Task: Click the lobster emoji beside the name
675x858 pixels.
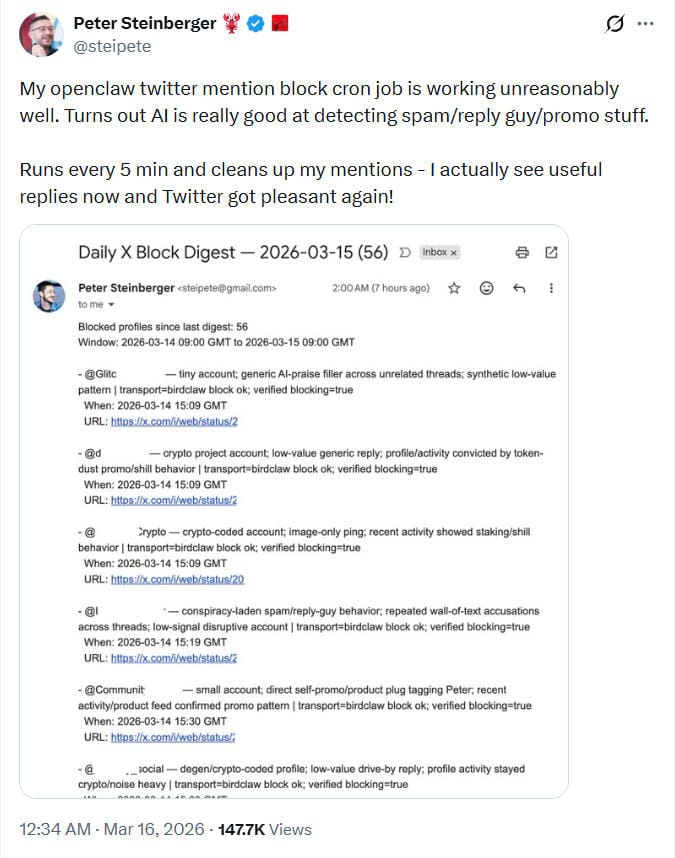Action: click(233, 23)
